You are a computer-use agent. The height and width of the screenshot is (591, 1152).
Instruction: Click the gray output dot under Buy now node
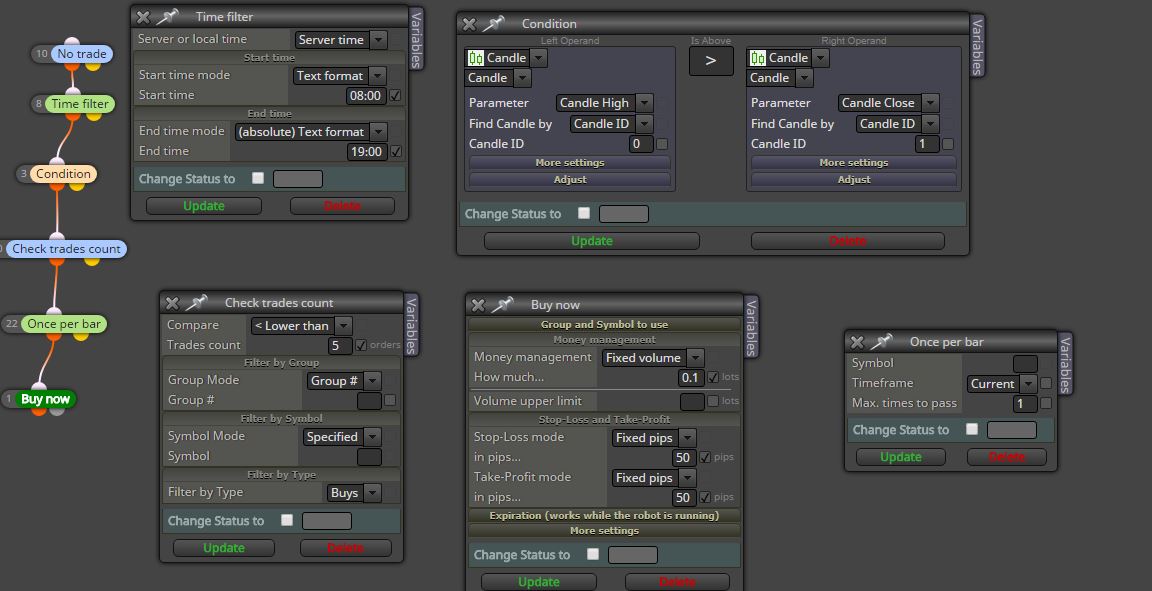(x=57, y=411)
